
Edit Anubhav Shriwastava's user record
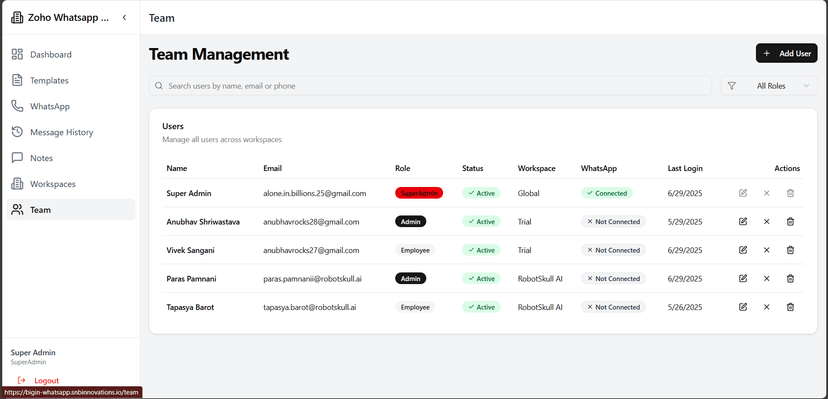(743, 222)
